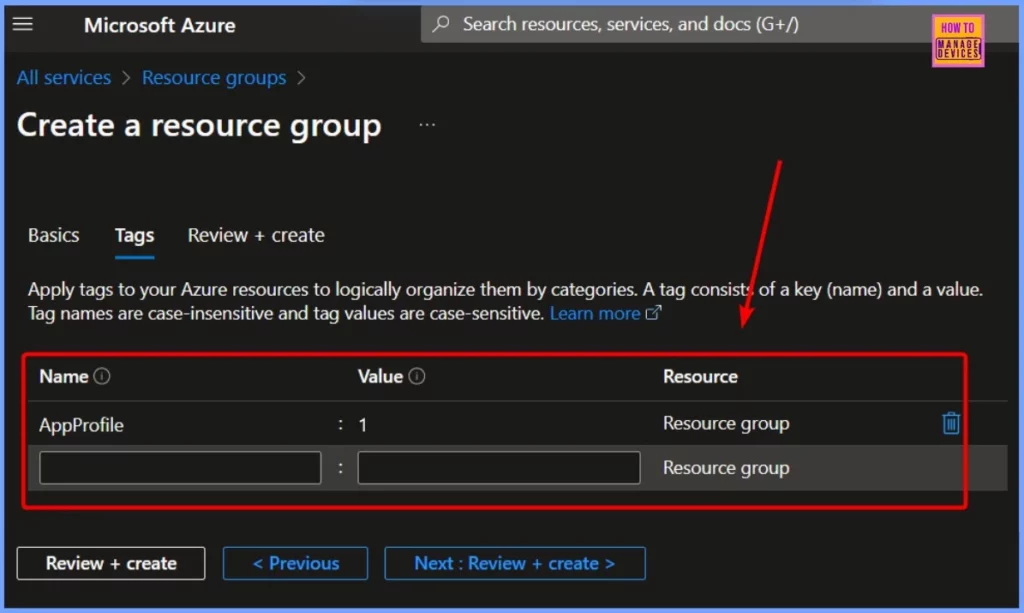Switch to the Basics tab
Viewport: 1024px width, 613px height.
54,235
